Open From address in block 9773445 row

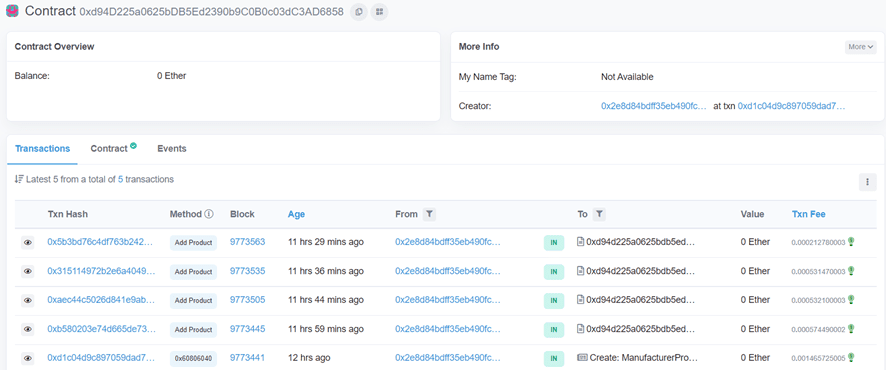[x=448, y=329]
